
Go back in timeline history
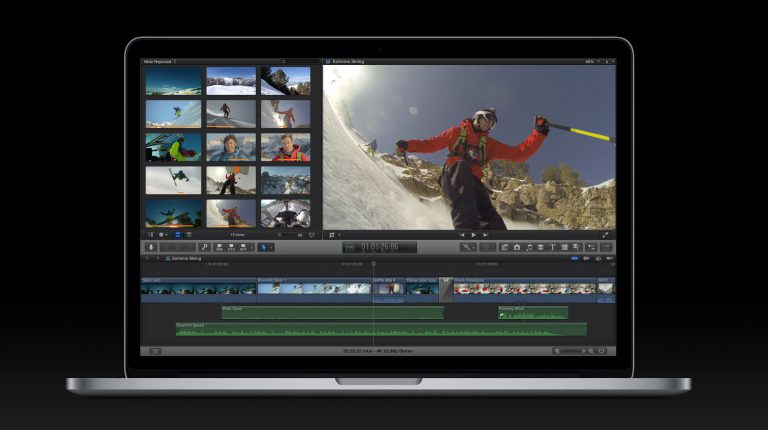tap(147, 258)
